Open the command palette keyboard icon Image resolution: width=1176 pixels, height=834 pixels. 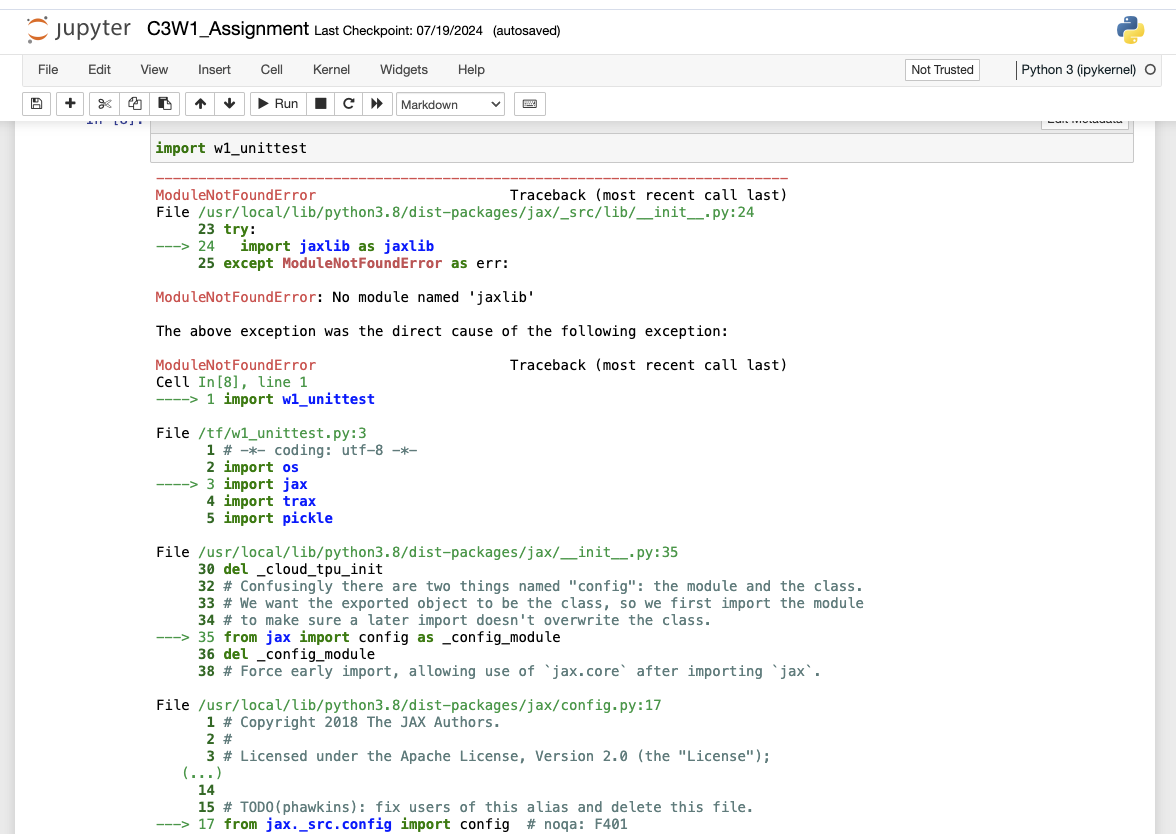530,104
